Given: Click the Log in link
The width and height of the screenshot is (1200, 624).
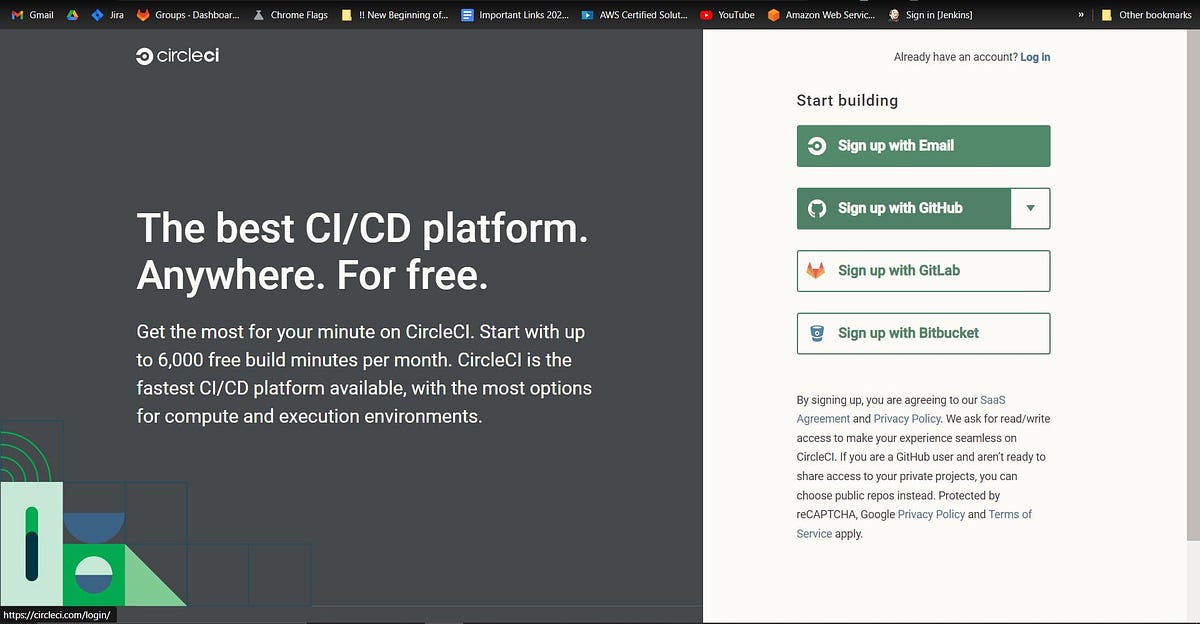Looking at the screenshot, I should 1035,57.
